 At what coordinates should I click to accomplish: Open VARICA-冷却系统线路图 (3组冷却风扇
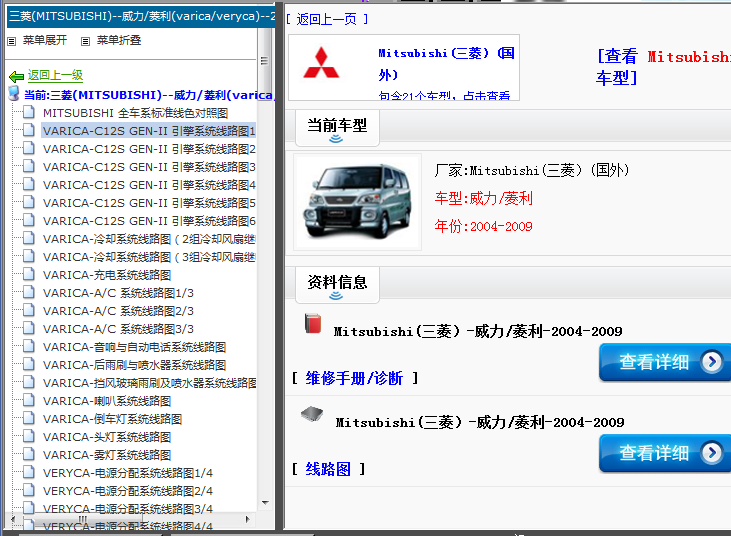(149, 257)
